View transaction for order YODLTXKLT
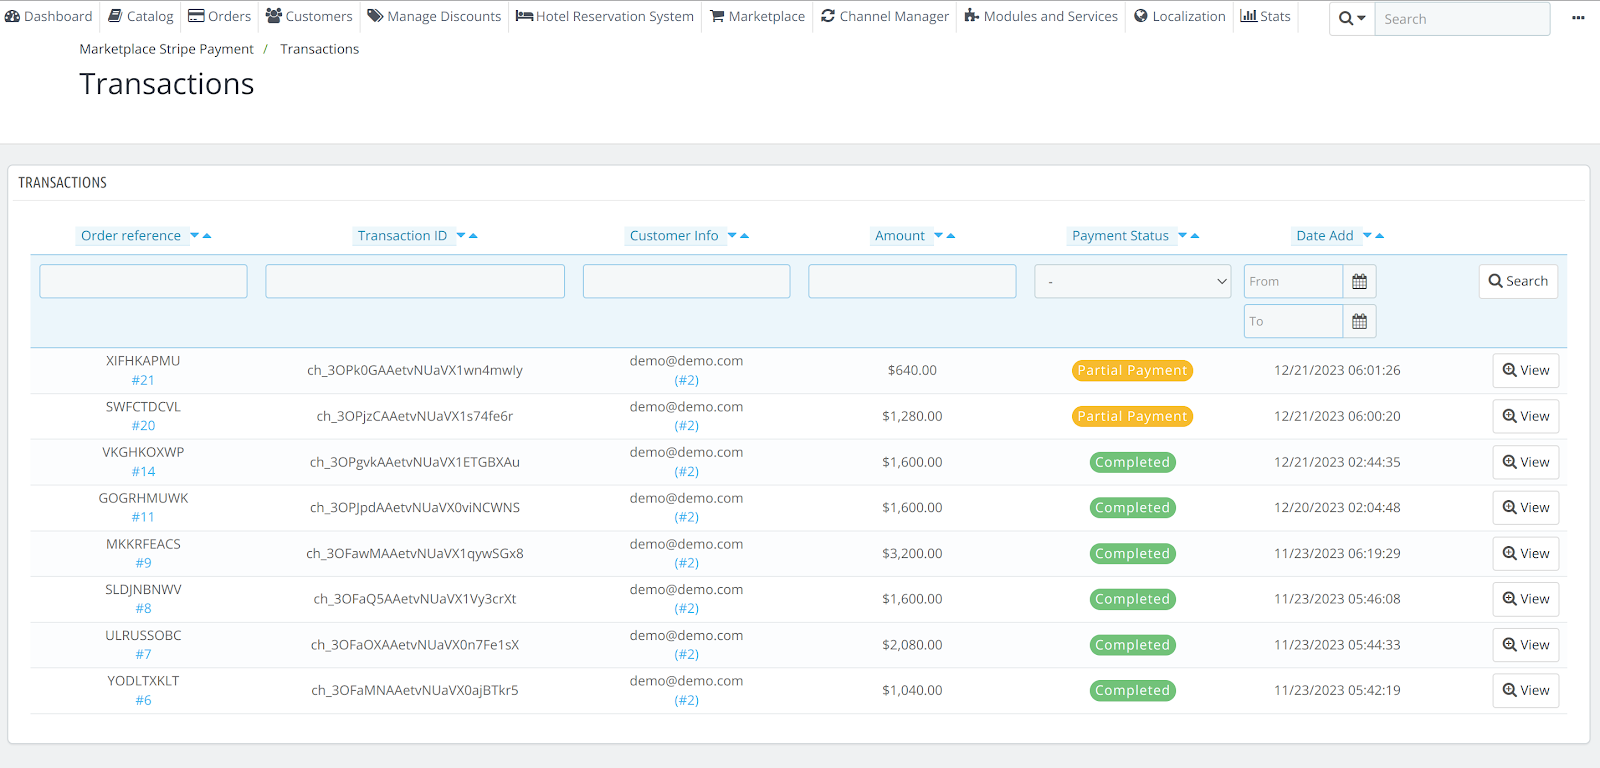Viewport: 1600px width, 768px height. click(1526, 691)
